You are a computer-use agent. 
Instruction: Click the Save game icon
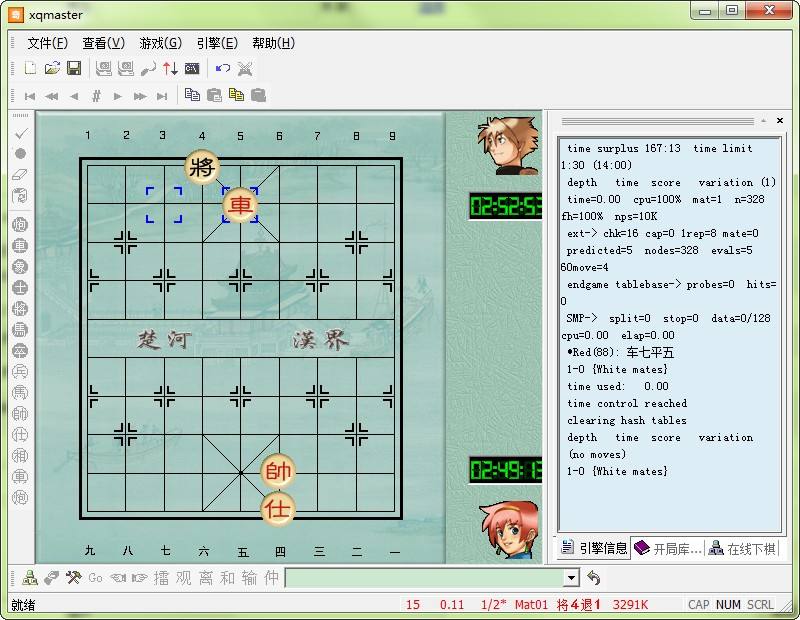click(73, 68)
